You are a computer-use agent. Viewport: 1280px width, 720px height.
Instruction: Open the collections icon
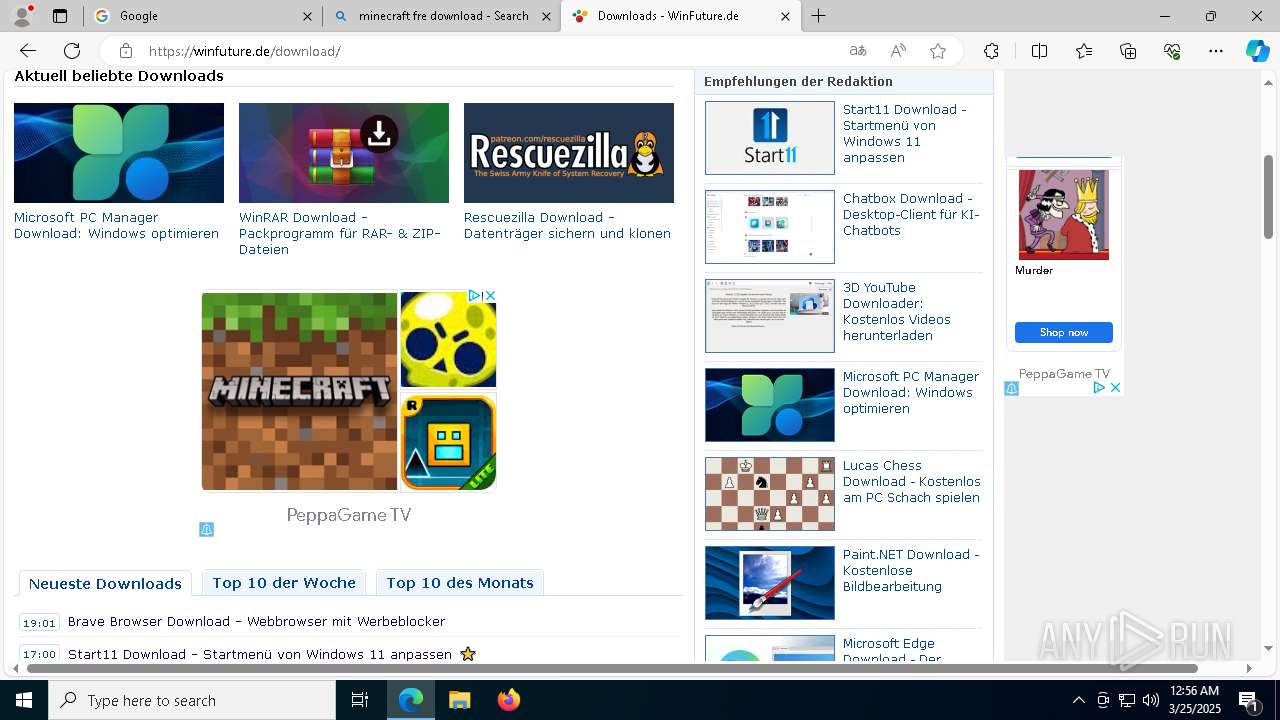[x=1128, y=51]
